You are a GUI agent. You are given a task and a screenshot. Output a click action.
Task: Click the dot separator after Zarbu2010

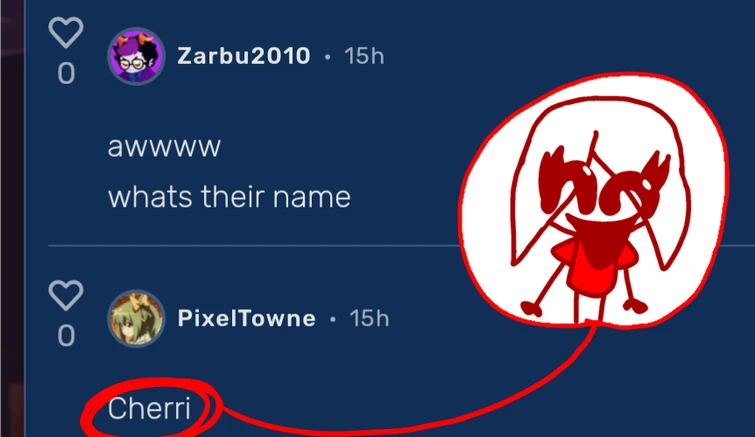[327, 57]
